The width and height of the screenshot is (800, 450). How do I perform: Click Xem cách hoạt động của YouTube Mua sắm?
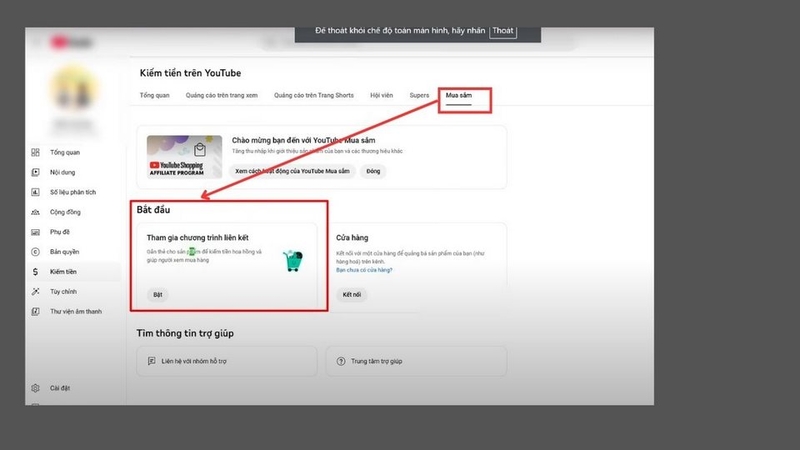pos(292,171)
